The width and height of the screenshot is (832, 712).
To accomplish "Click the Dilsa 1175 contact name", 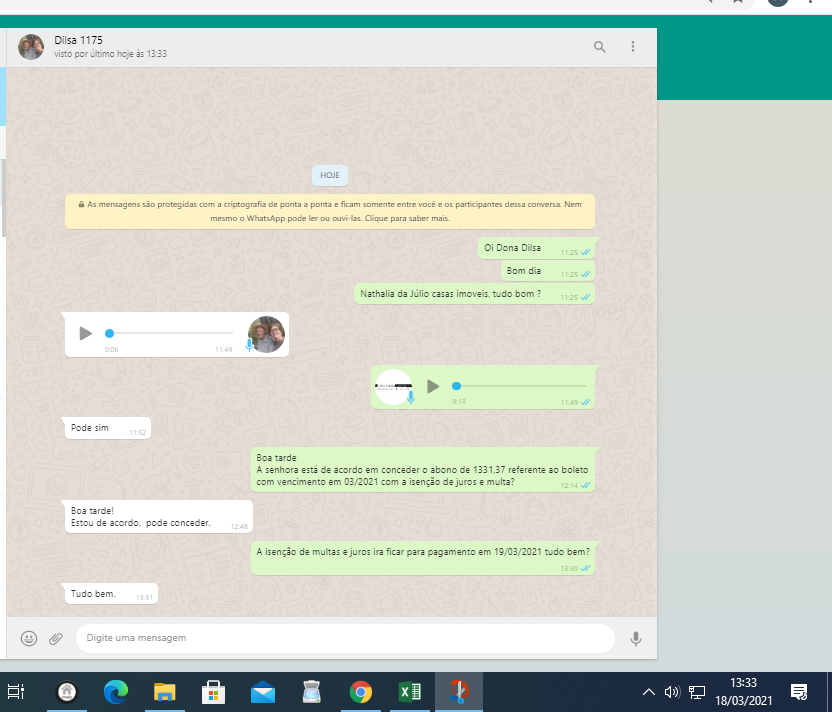I will [x=78, y=40].
